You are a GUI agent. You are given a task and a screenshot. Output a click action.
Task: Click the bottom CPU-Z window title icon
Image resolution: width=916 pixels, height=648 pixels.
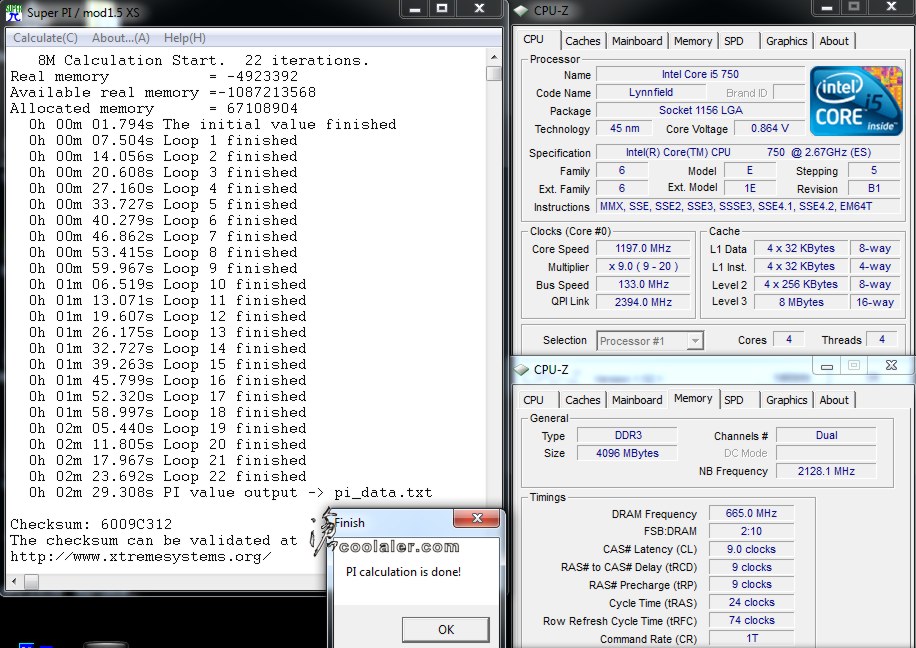pos(521,369)
